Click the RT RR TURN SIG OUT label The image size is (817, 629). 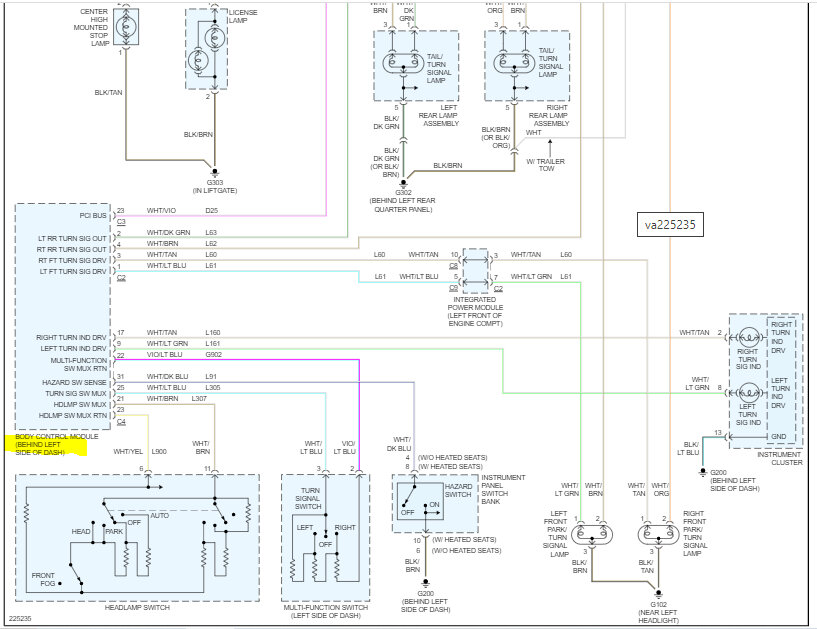pos(71,250)
